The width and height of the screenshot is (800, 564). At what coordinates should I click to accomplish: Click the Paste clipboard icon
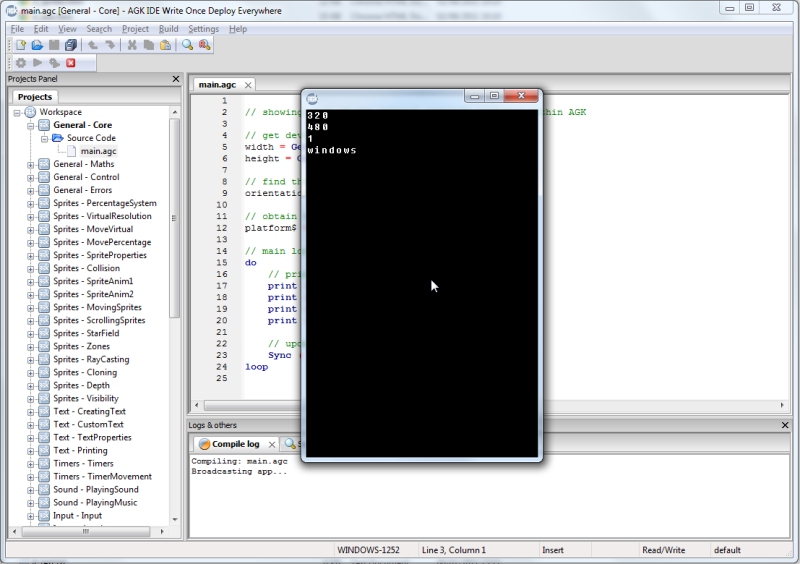[x=165, y=45]
